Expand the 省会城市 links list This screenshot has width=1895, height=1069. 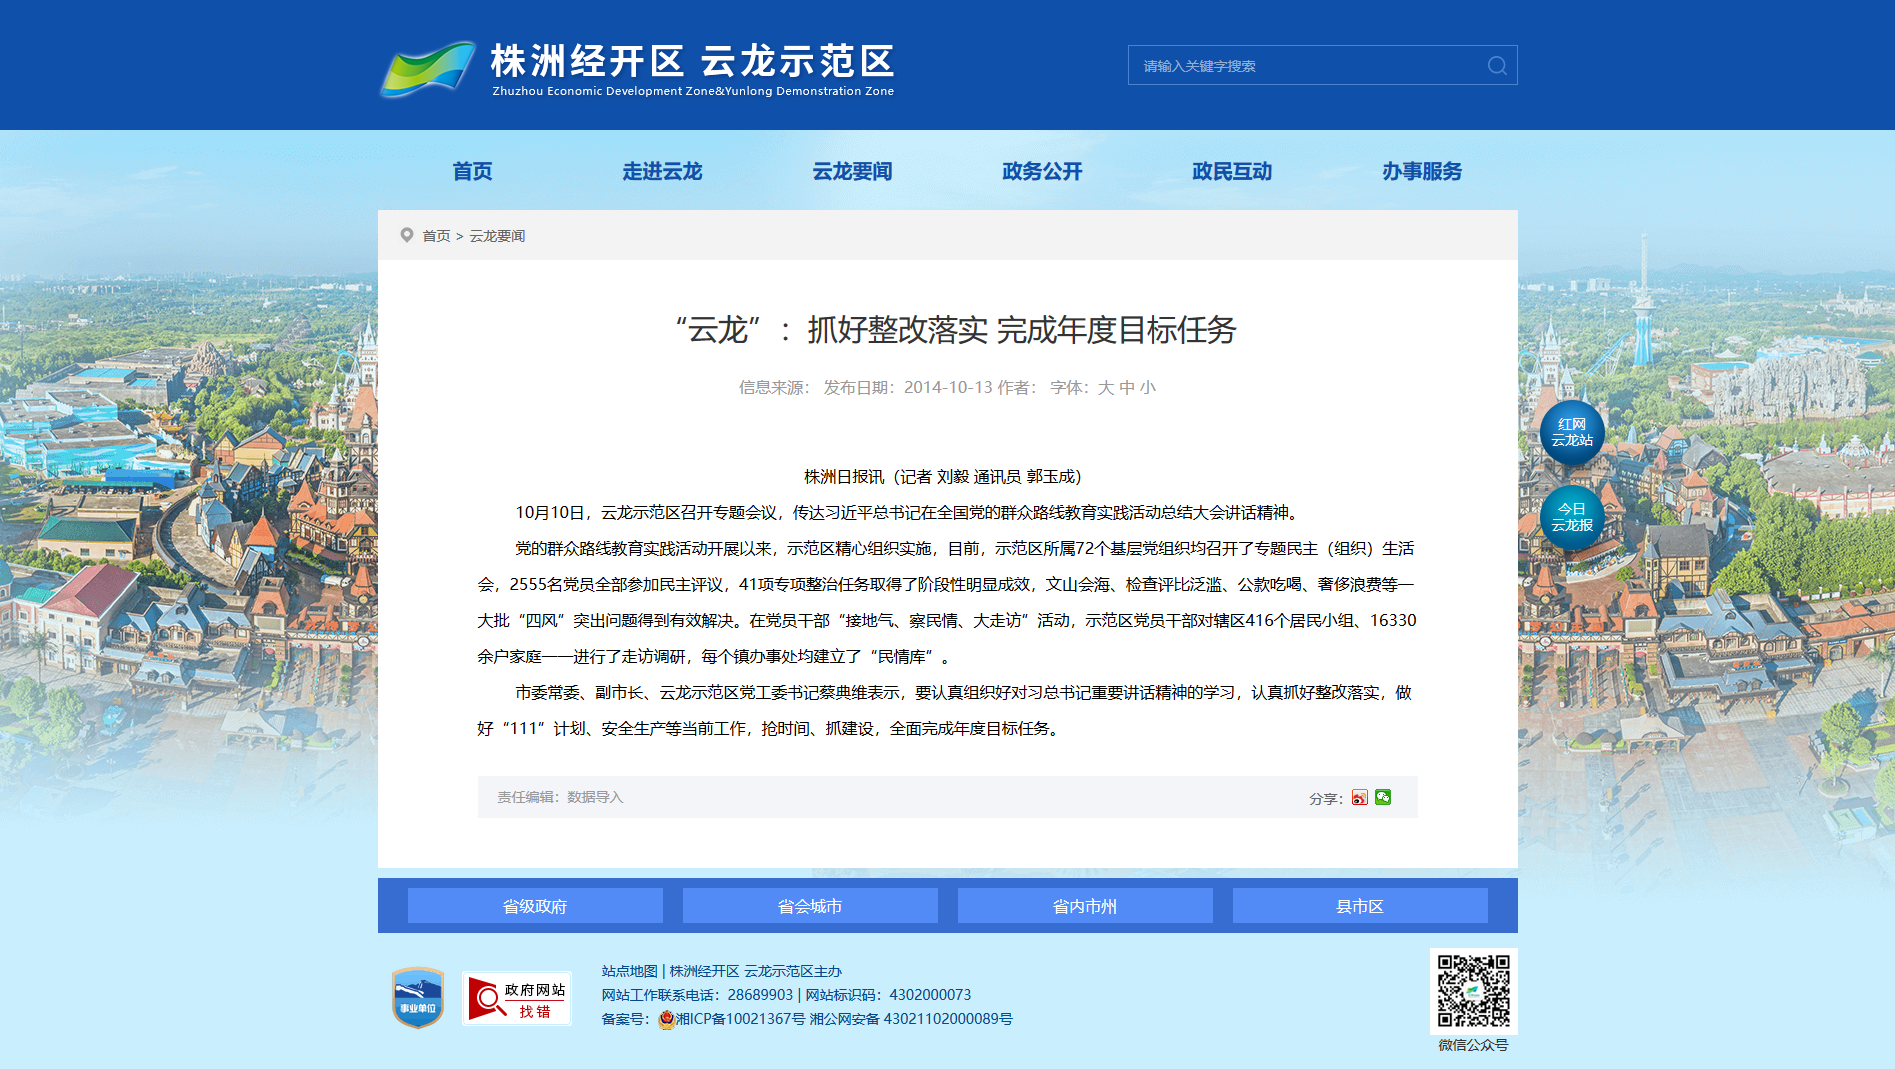coord(810,906)
